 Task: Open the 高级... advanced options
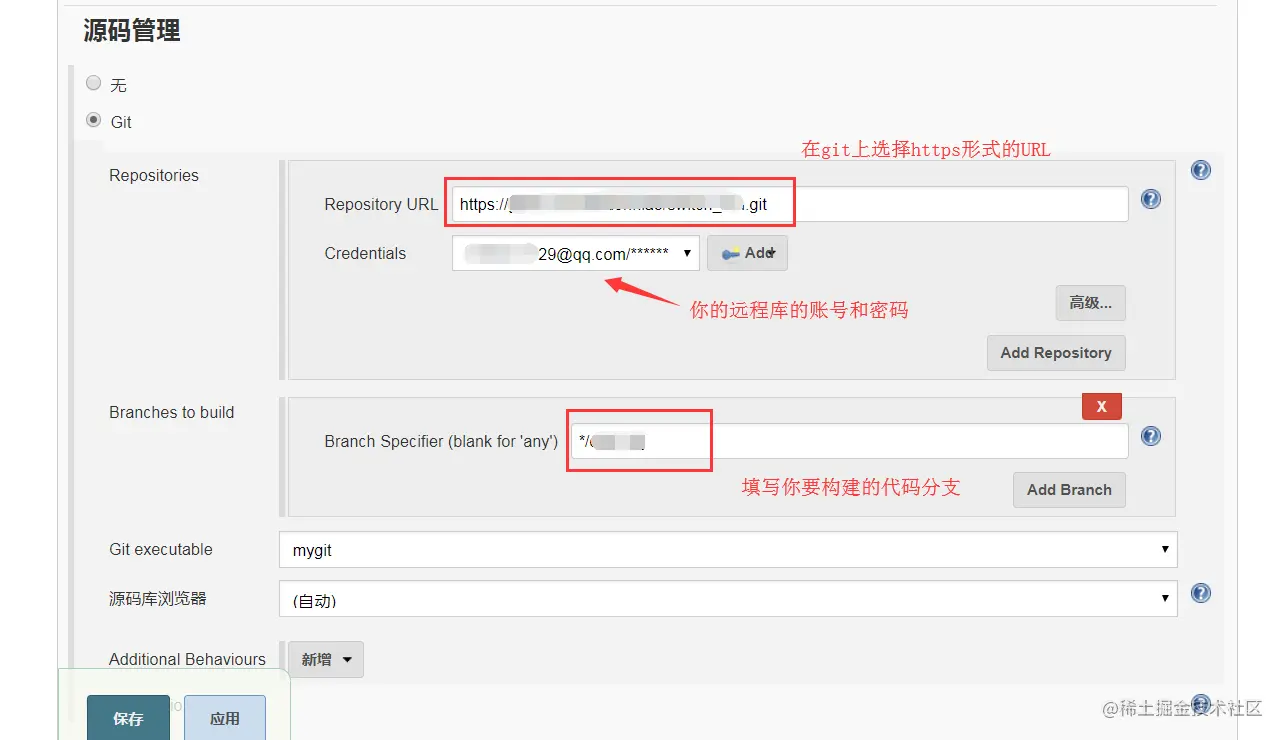pos(1090,303)
